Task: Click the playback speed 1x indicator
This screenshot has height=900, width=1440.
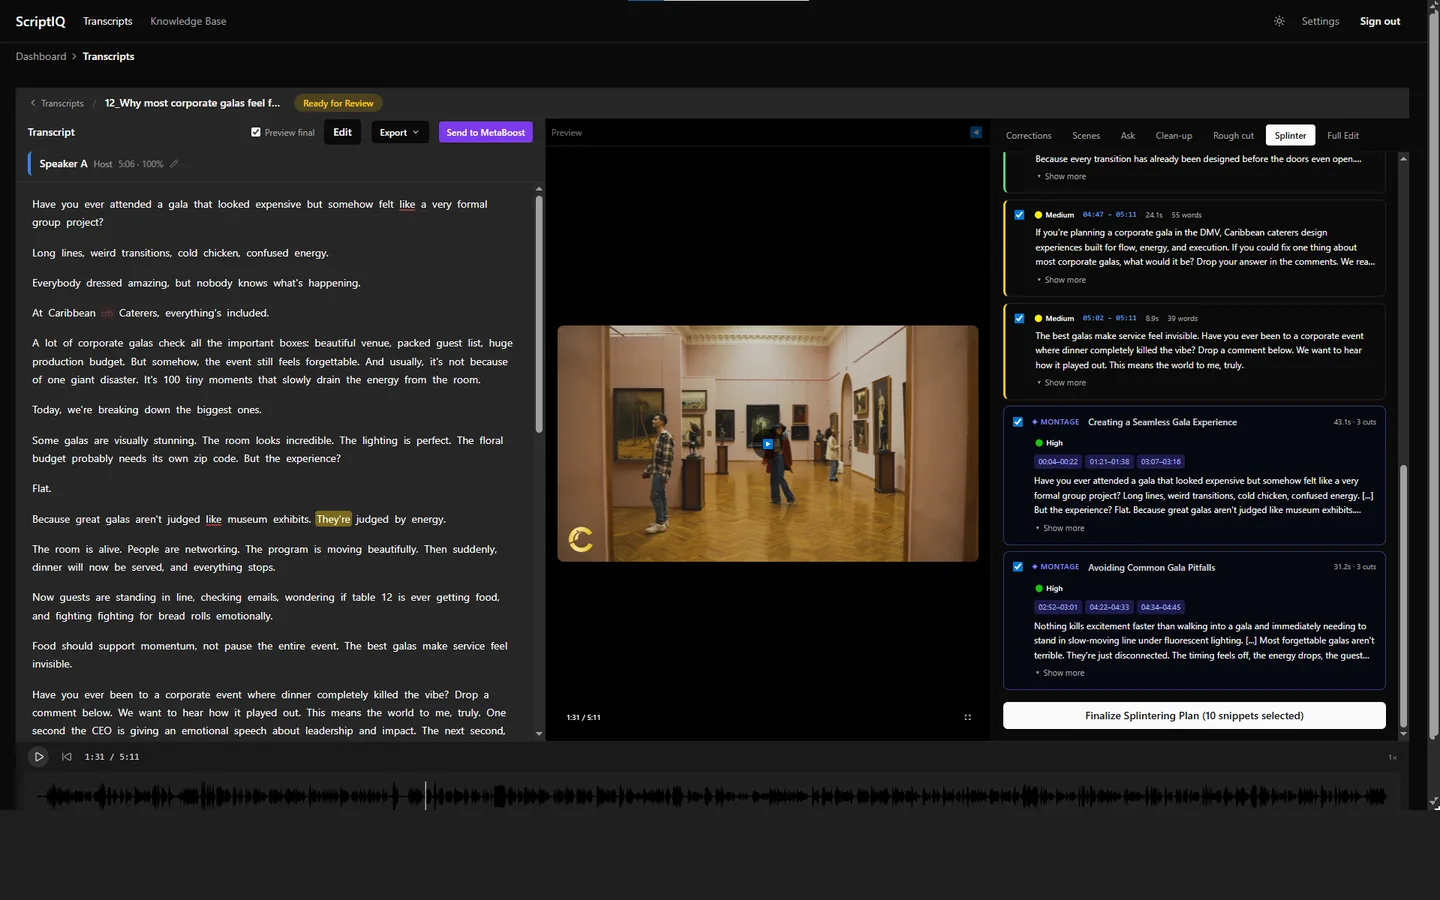Action: [1392, 757]
